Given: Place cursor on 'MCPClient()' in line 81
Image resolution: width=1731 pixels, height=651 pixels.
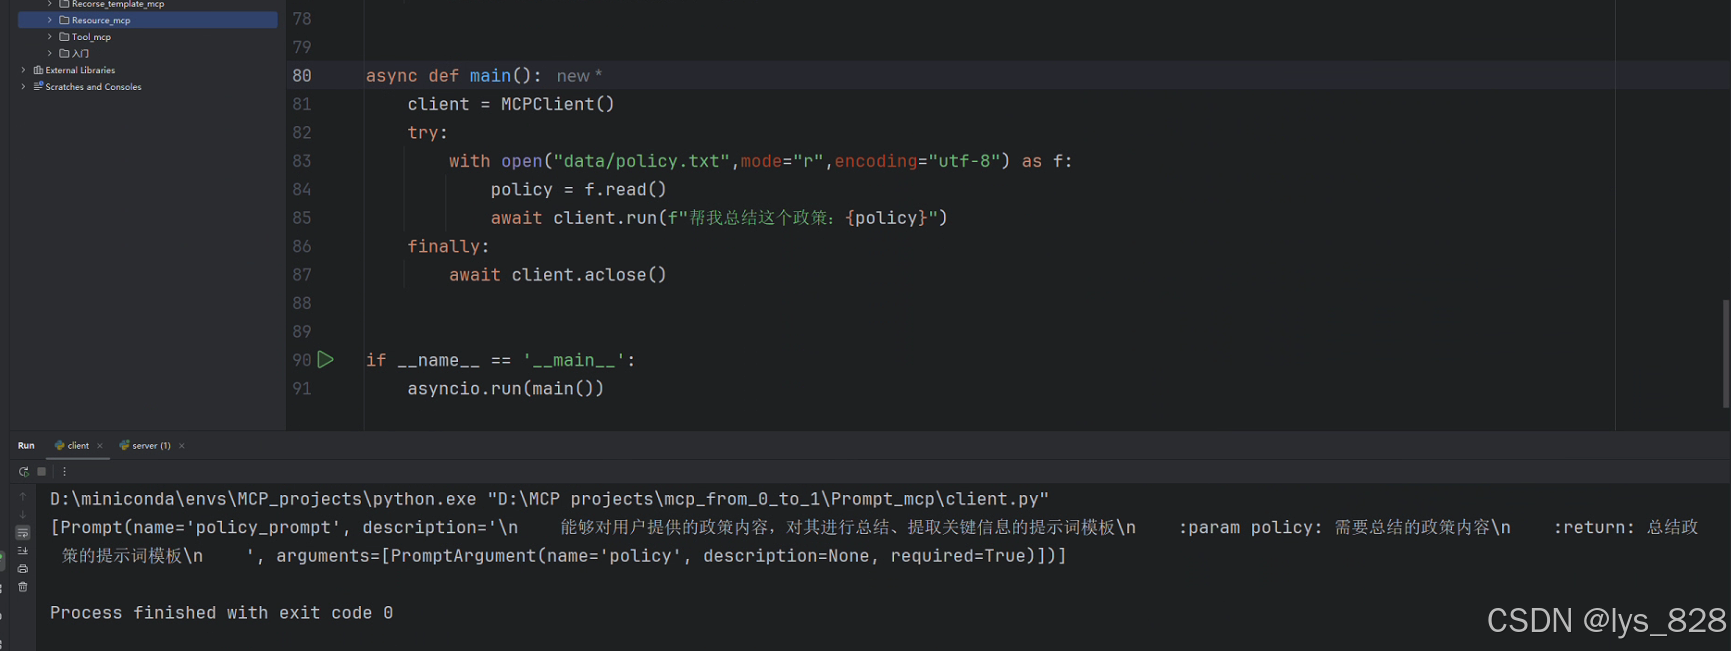Looking at the screenshot, I should click(558, 104).
